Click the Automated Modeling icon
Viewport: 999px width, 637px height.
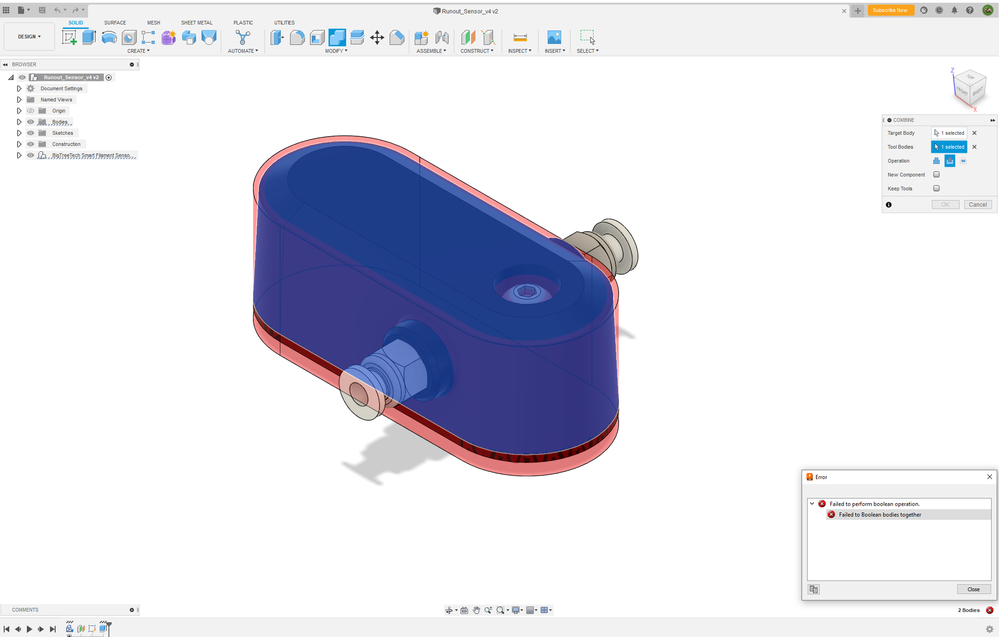click(243, 38)
